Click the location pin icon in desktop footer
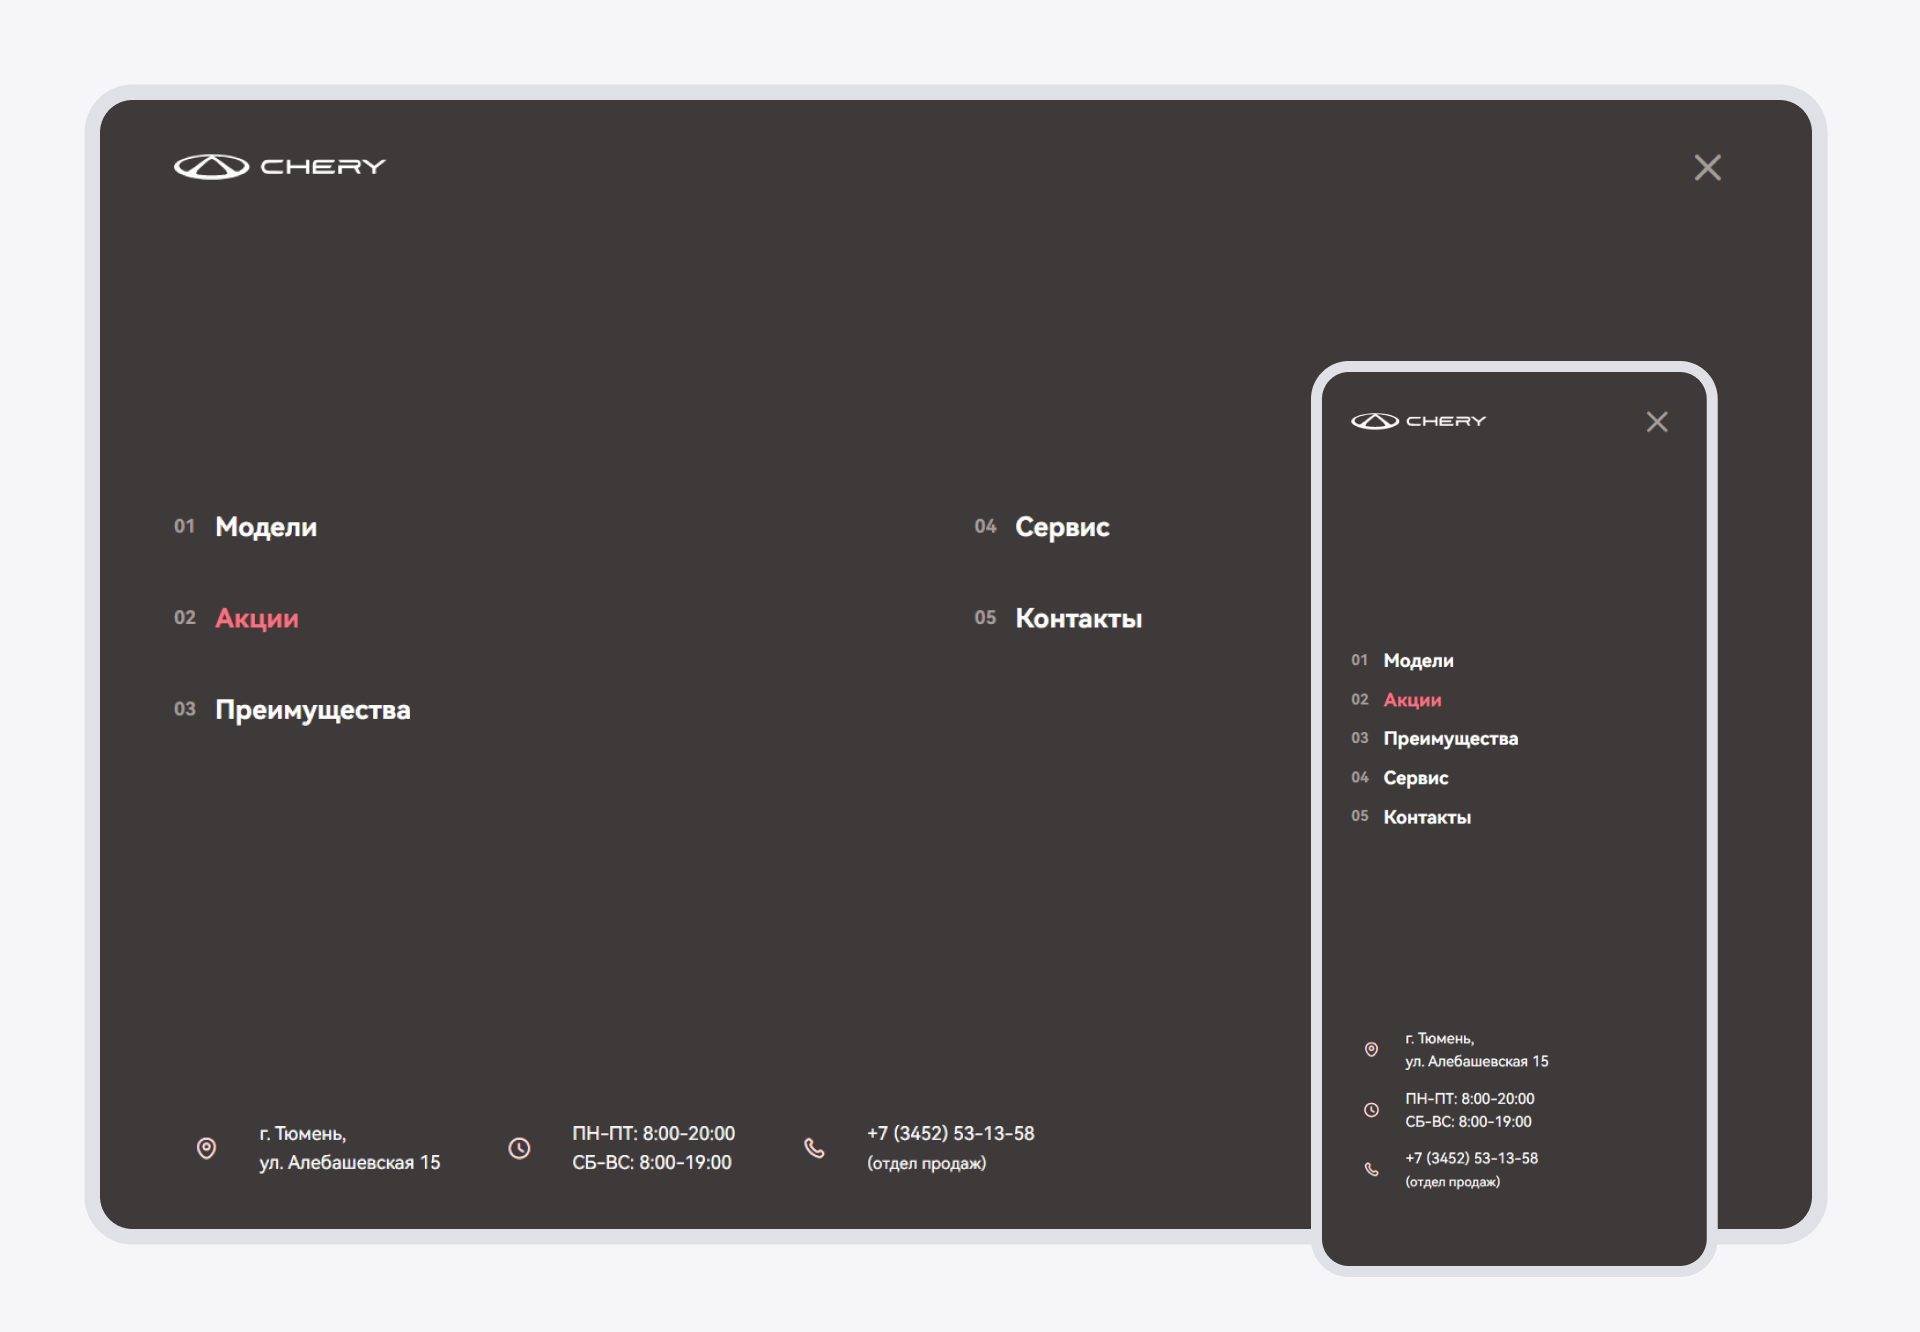The width and height of the screenshot is (1920, 1332). 206,1148
